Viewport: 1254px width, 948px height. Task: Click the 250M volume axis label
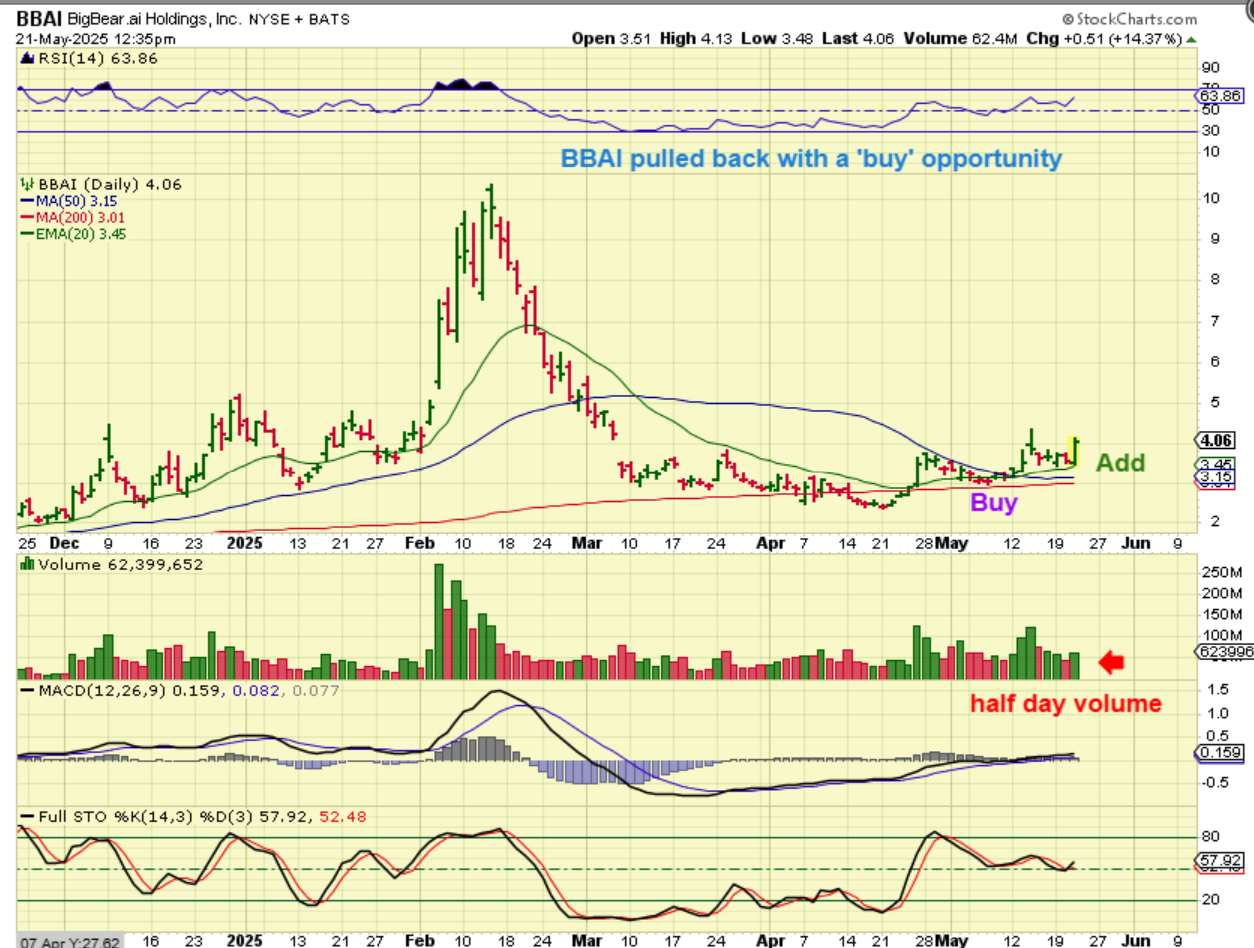1222,572
